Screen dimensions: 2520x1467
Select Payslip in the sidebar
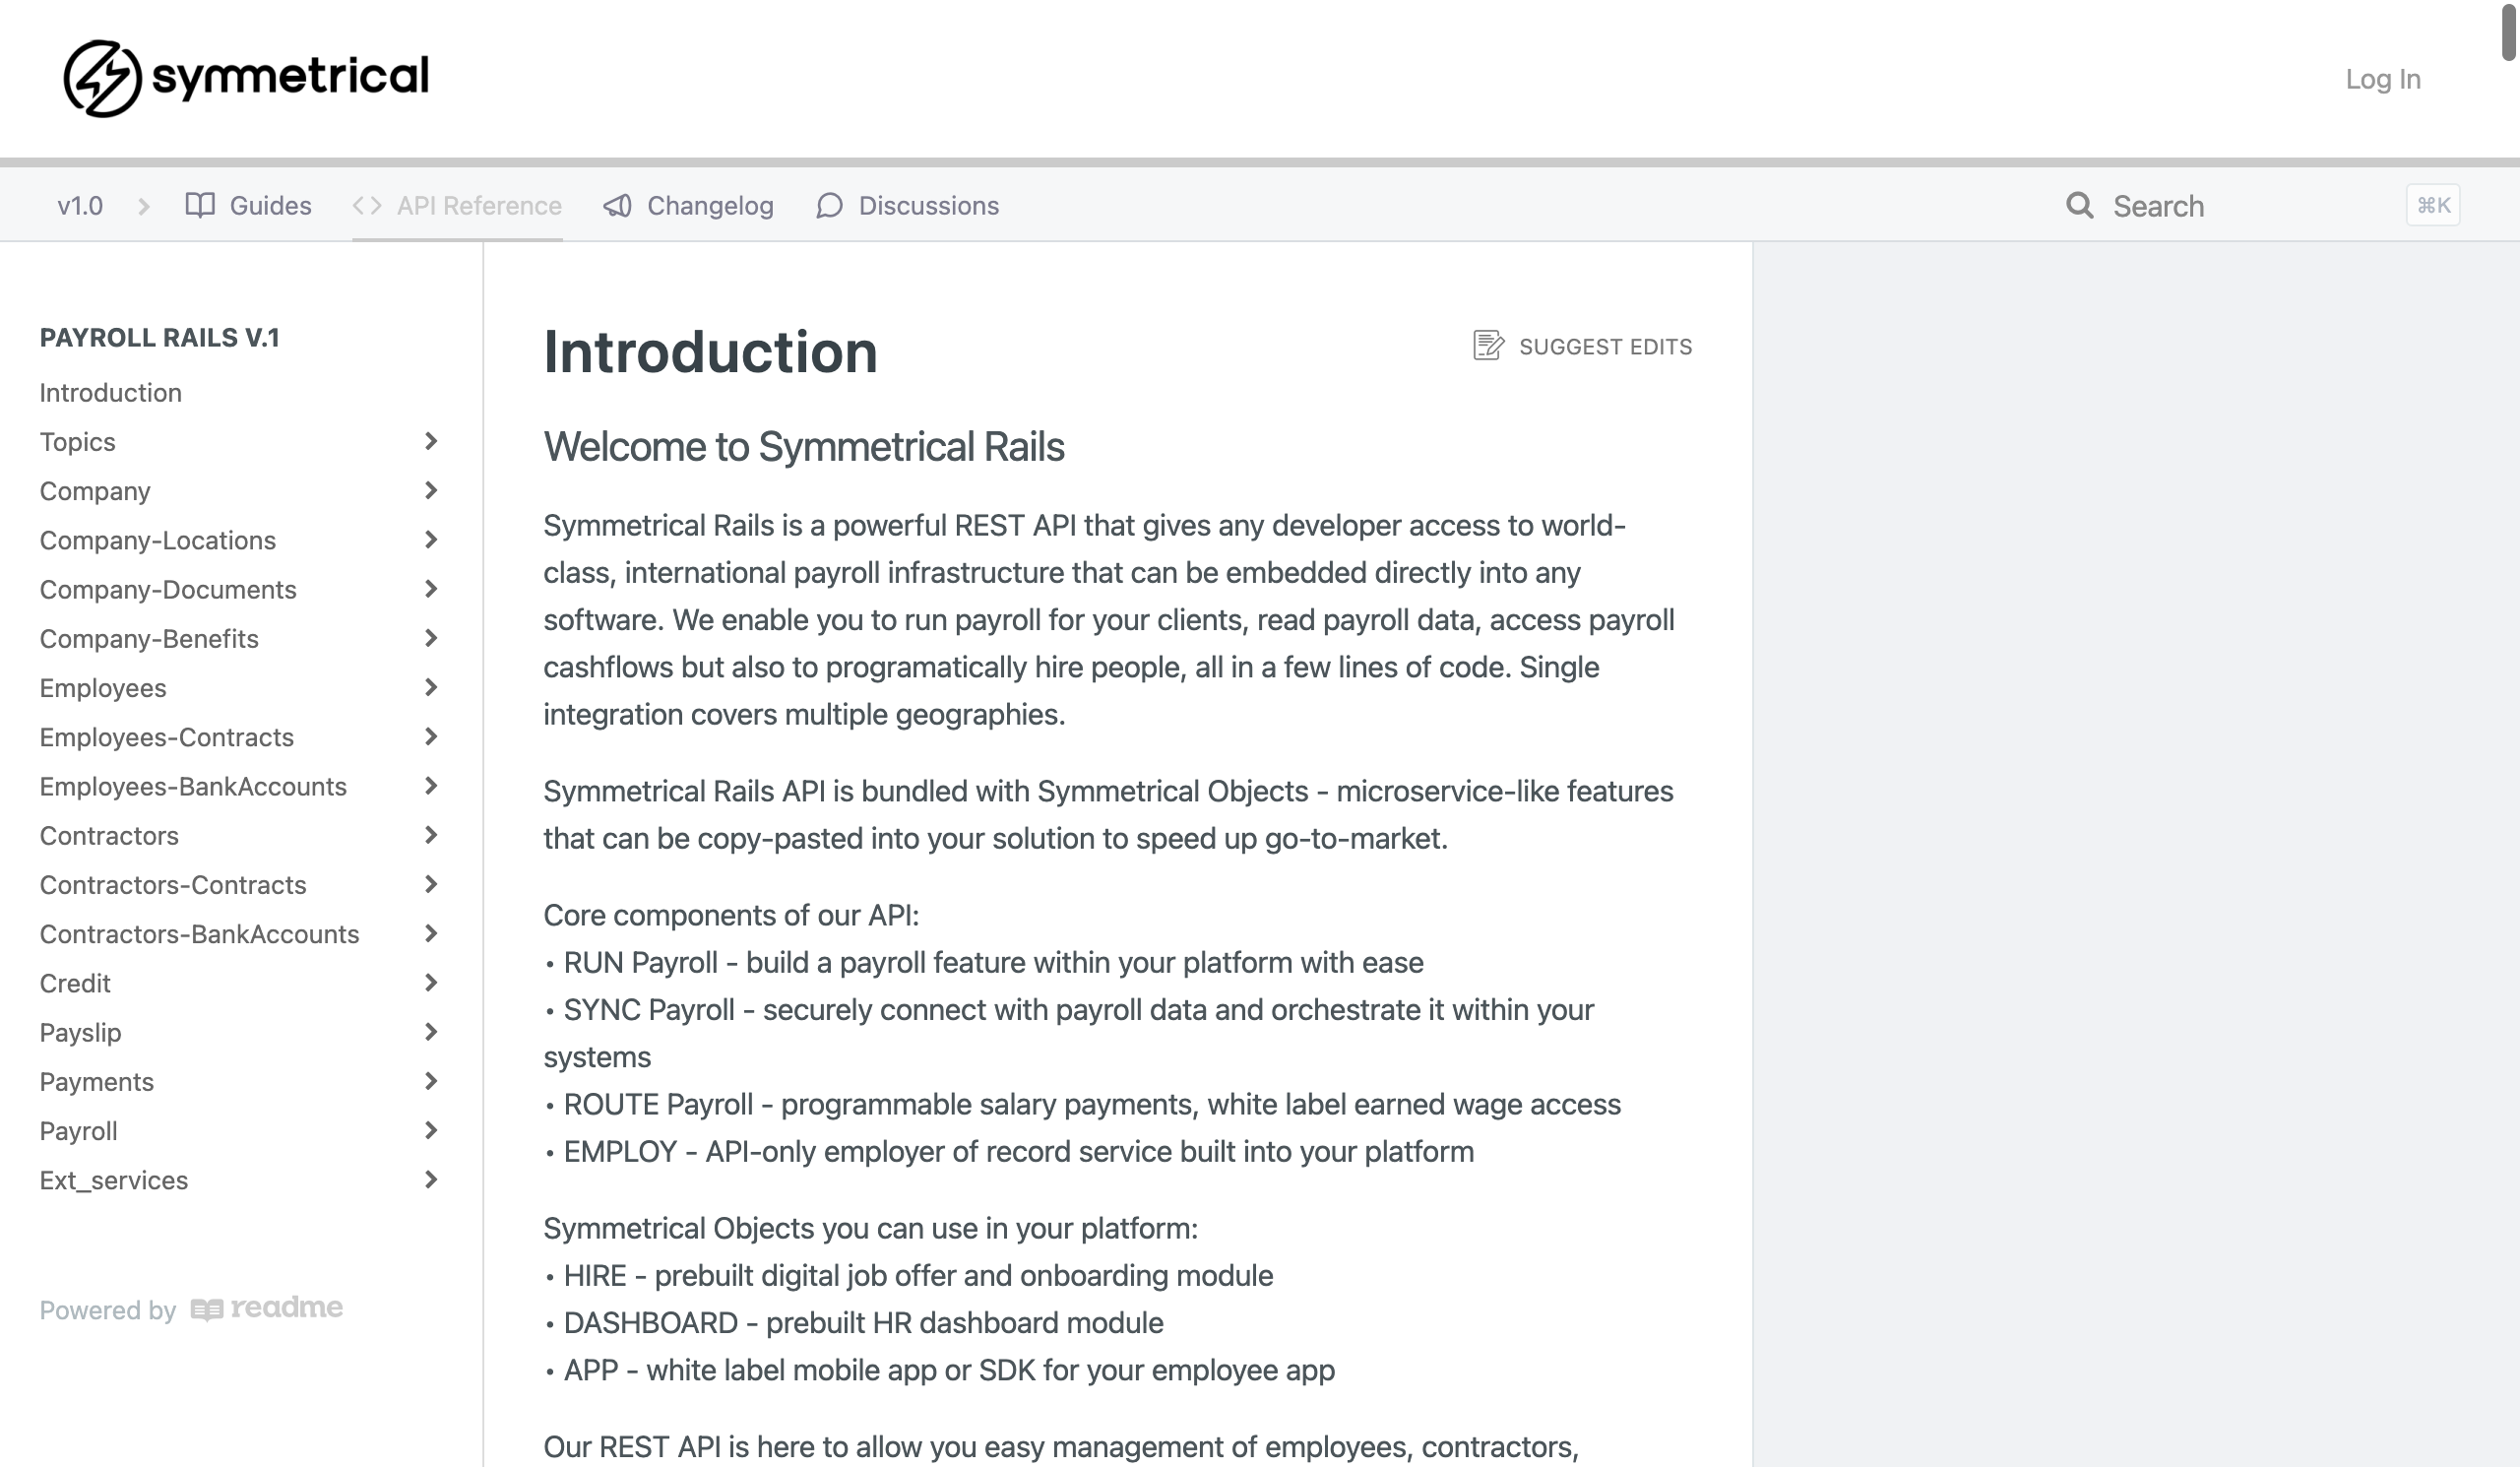(x=80, y=1032)
